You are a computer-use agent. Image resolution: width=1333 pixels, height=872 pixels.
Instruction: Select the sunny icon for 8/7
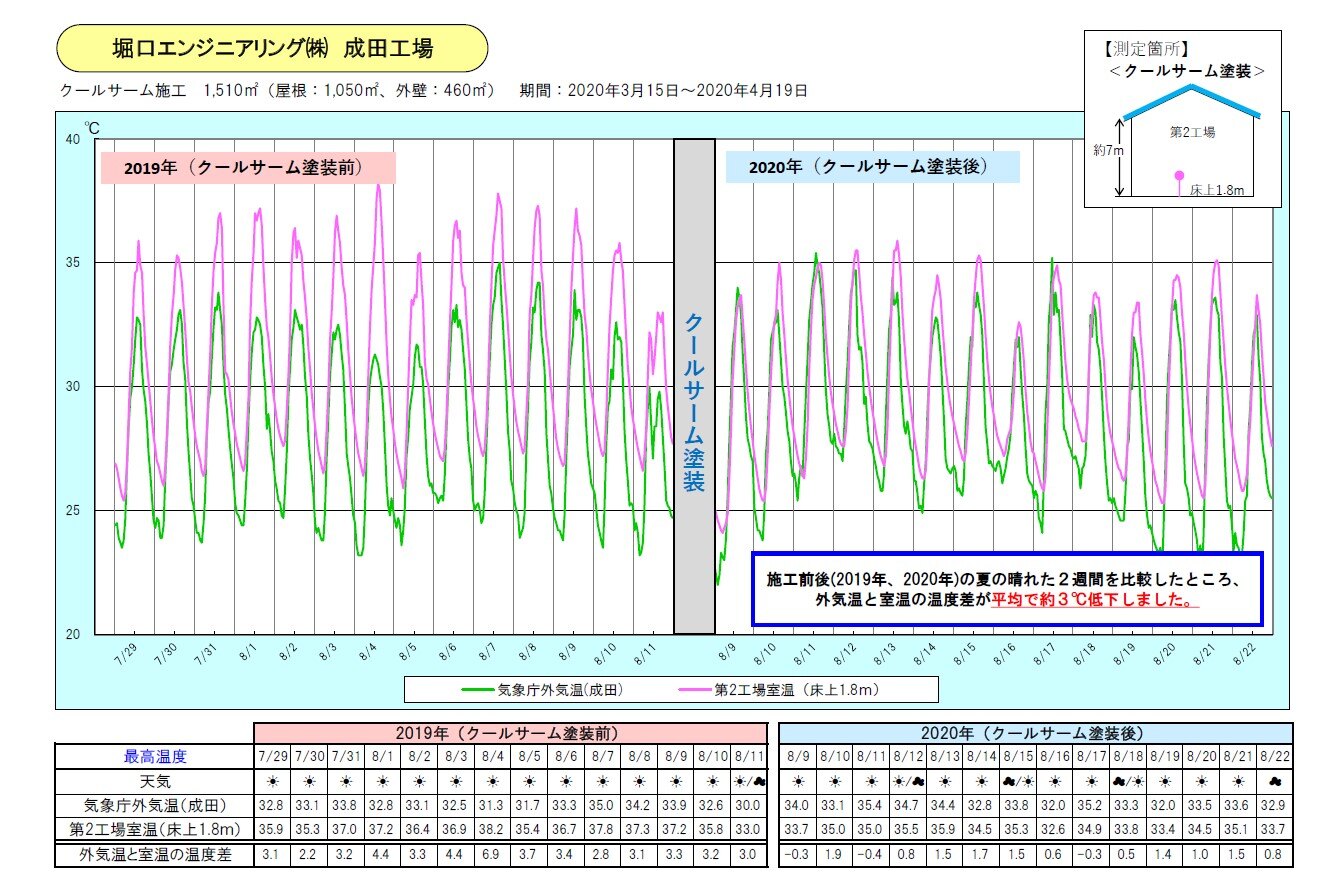603,781
